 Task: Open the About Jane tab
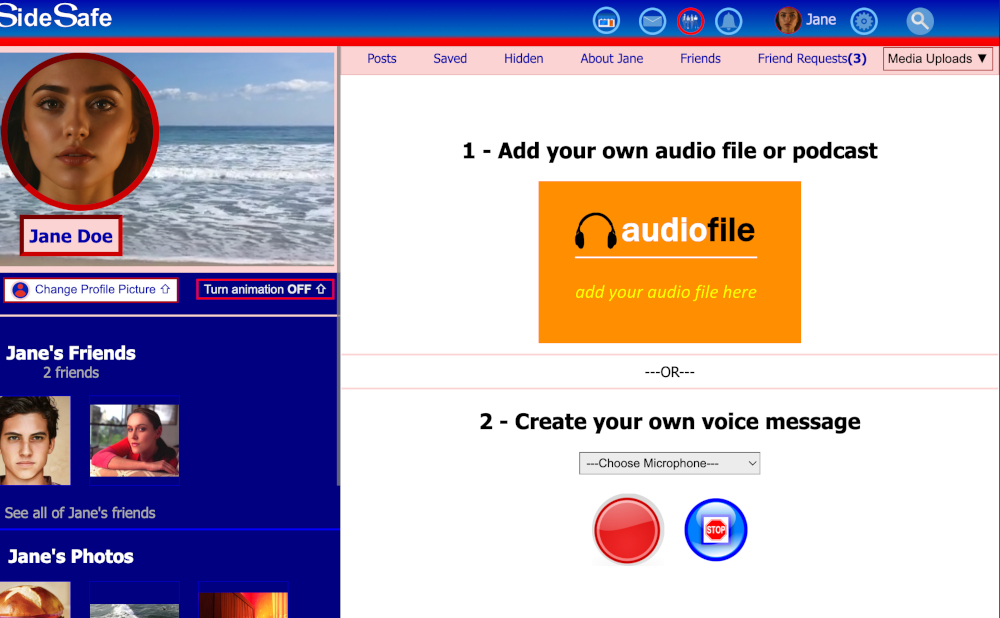pyautogui.click(x=611, y=58)
